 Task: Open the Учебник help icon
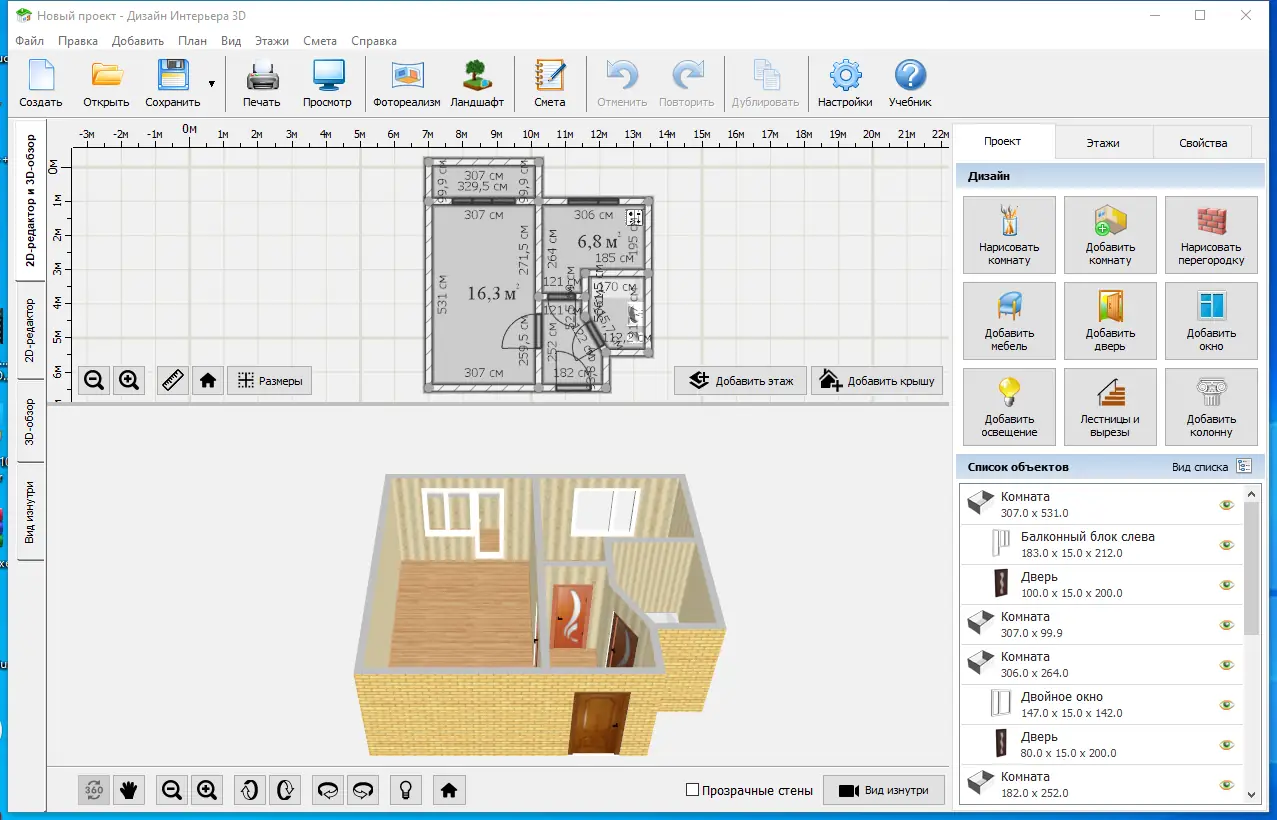point(910,84)
